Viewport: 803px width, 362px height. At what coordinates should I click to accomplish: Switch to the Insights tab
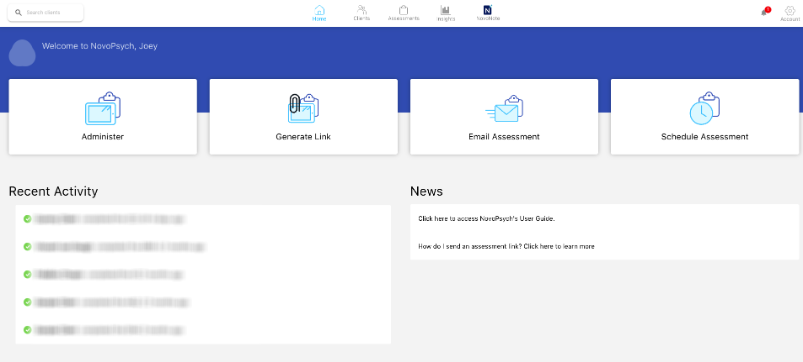coord(446,13)
